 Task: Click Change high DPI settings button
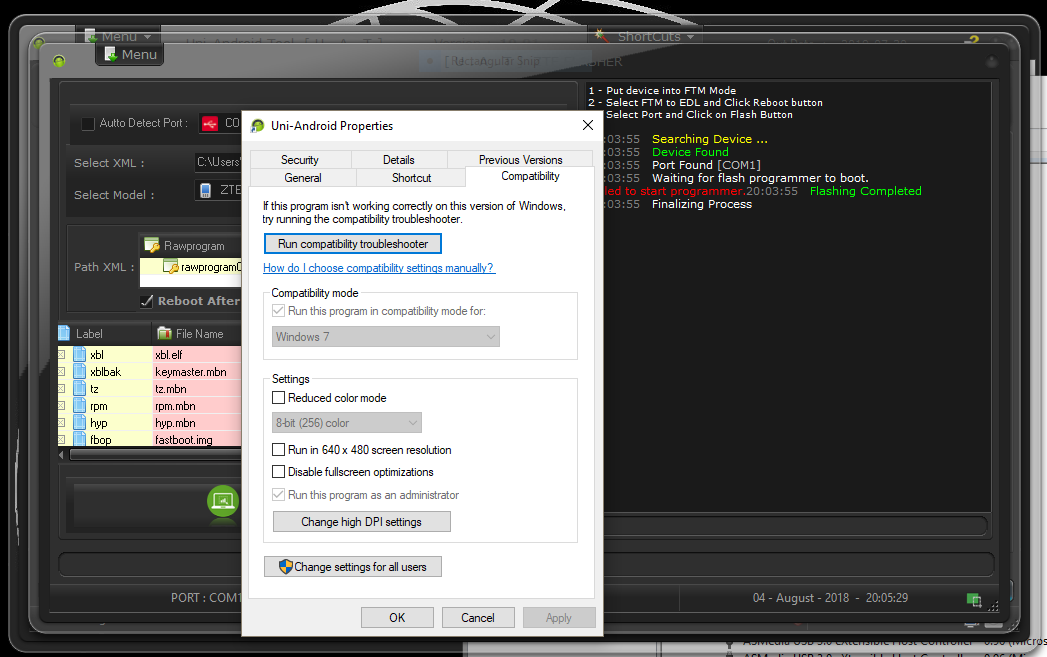click(361, 521)
